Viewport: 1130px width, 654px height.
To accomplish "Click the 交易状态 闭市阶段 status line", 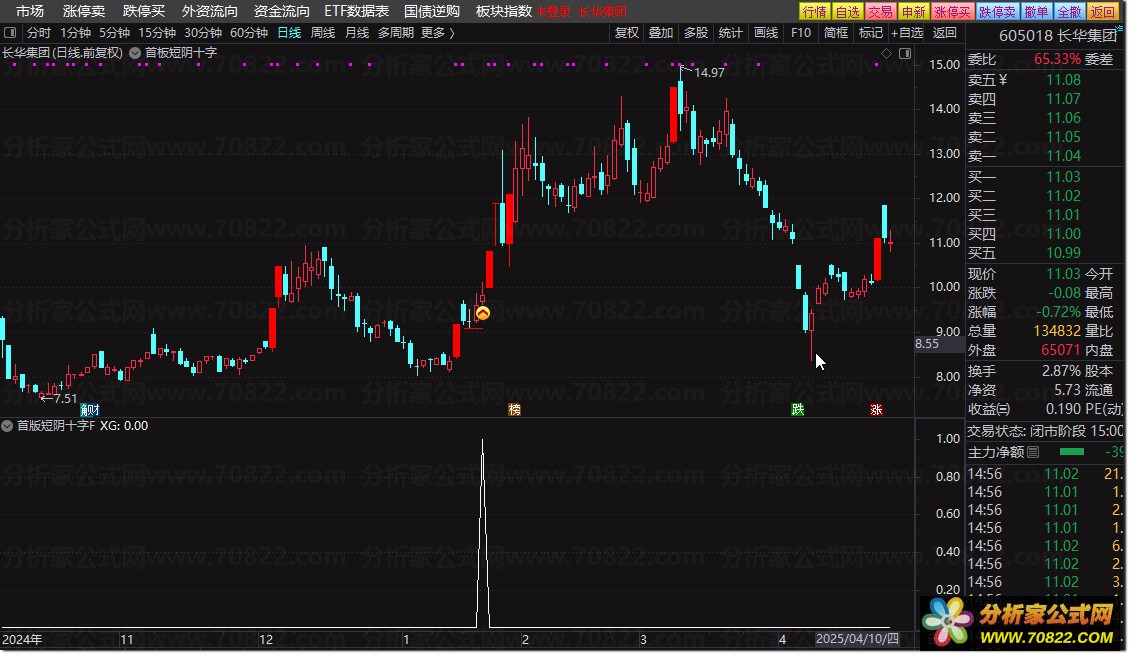I will pyautogui.click(x=1044, y=430).
